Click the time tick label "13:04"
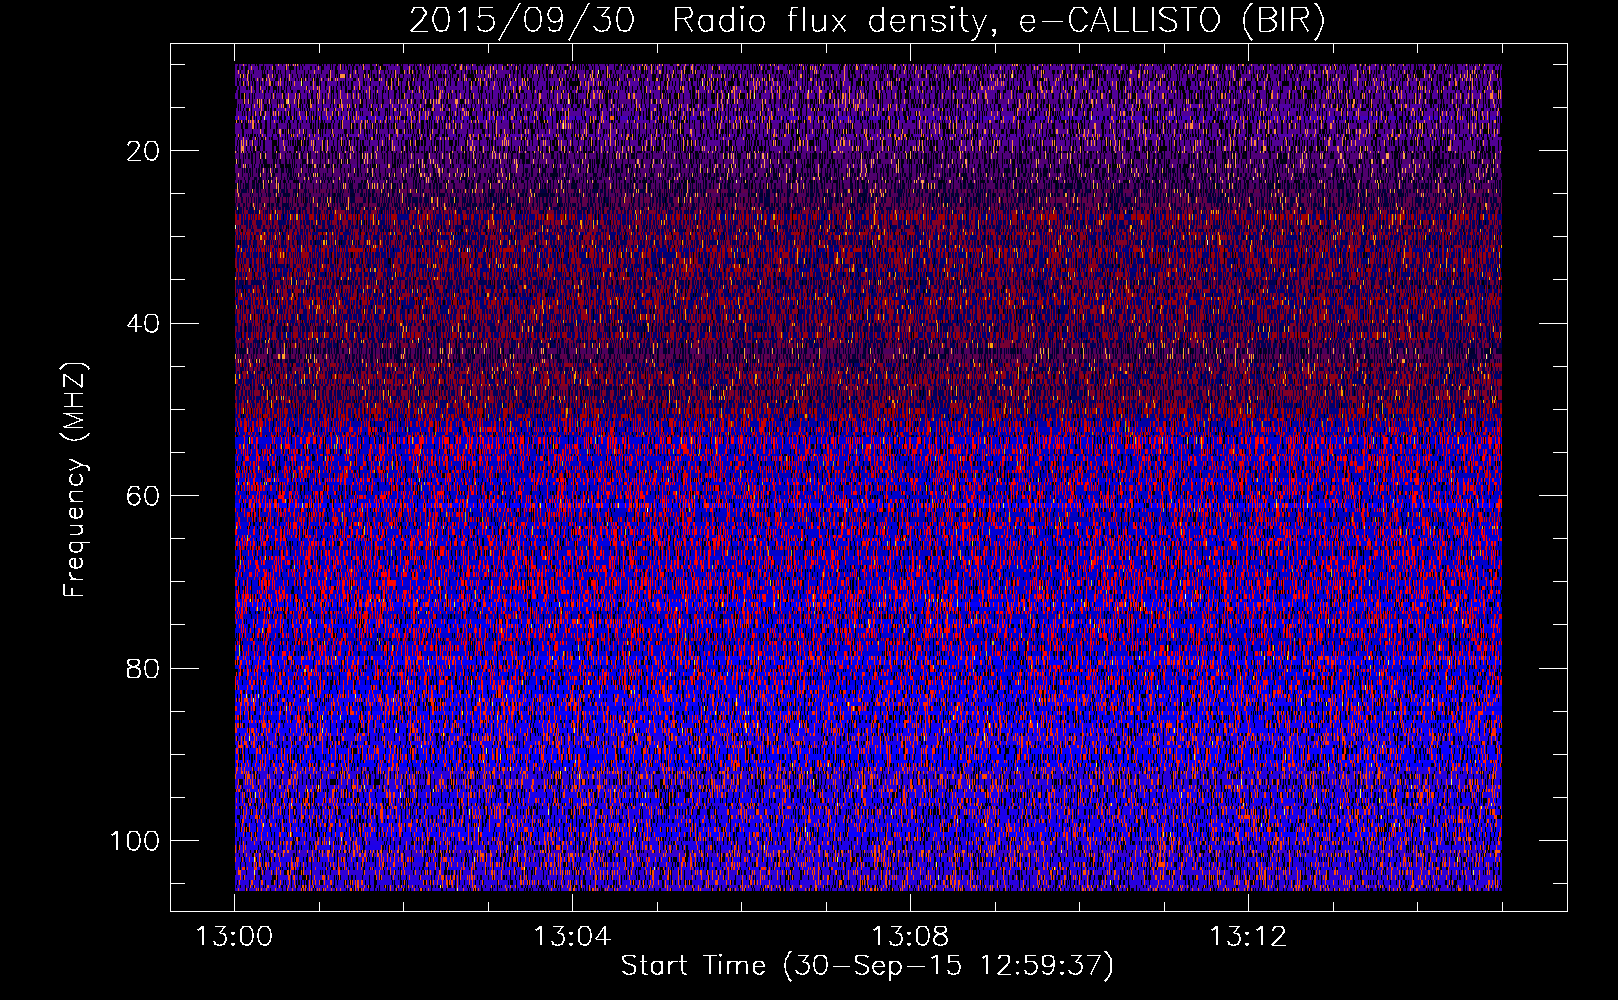 point(572,937)
